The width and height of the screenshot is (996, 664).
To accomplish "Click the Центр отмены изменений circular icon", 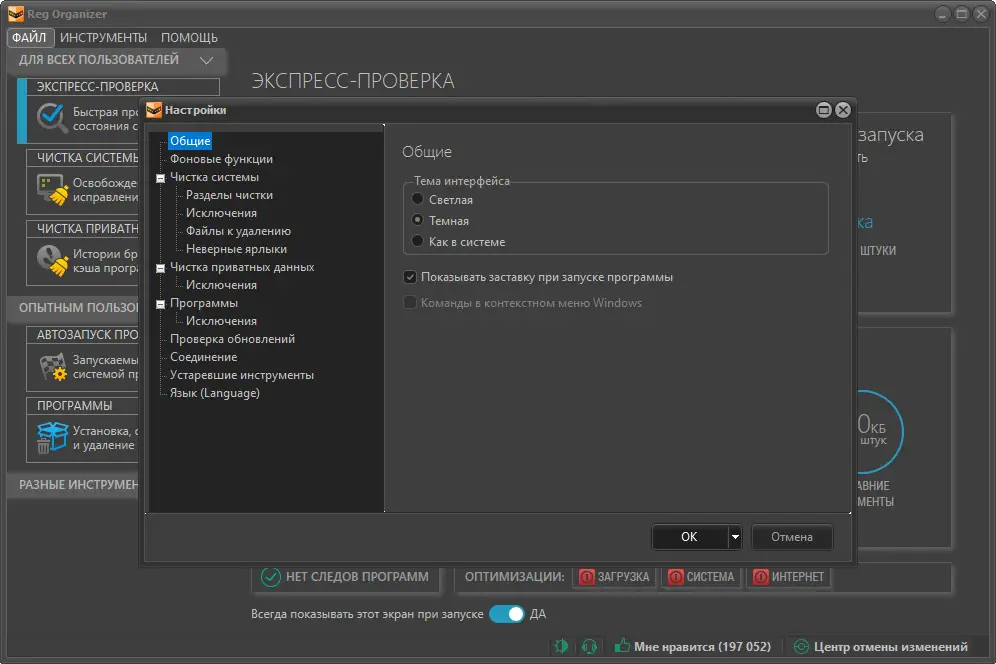I will [x=802, y=647].
